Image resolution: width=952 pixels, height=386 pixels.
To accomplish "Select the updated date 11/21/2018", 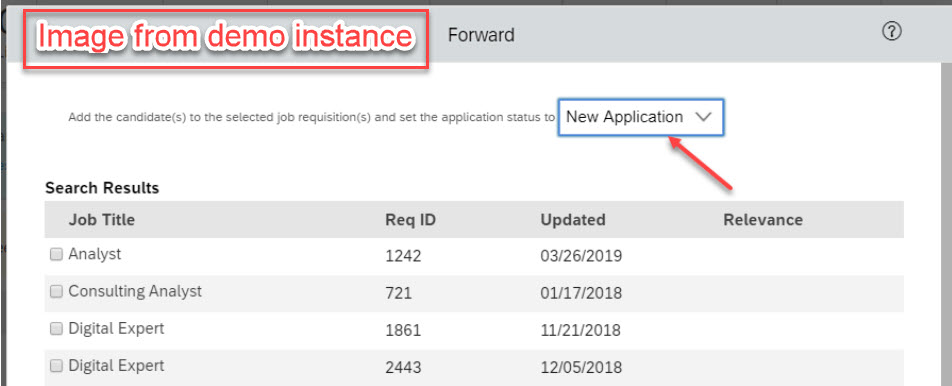I will click(x=580, y=330).
